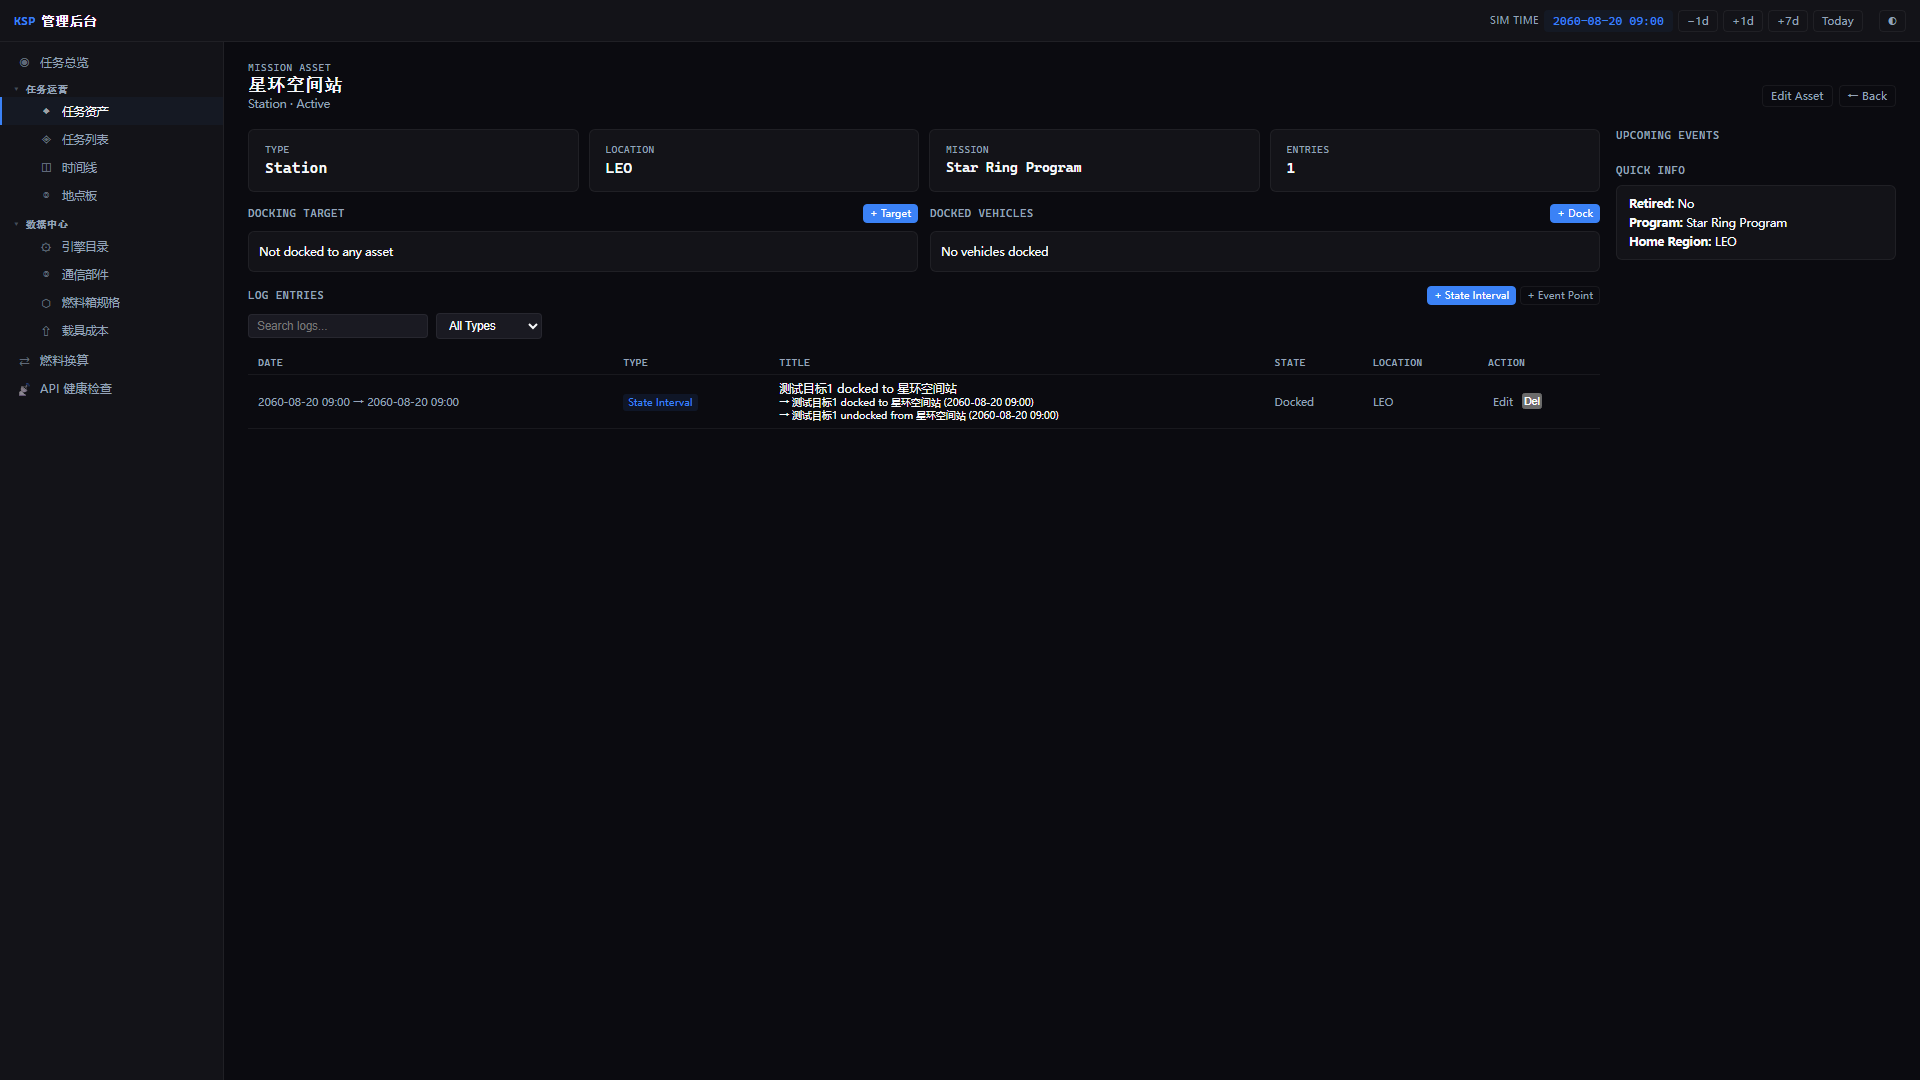Toggle the dark/light theme icon
1920x1080 pixels.
click(x=1892, y=21)
